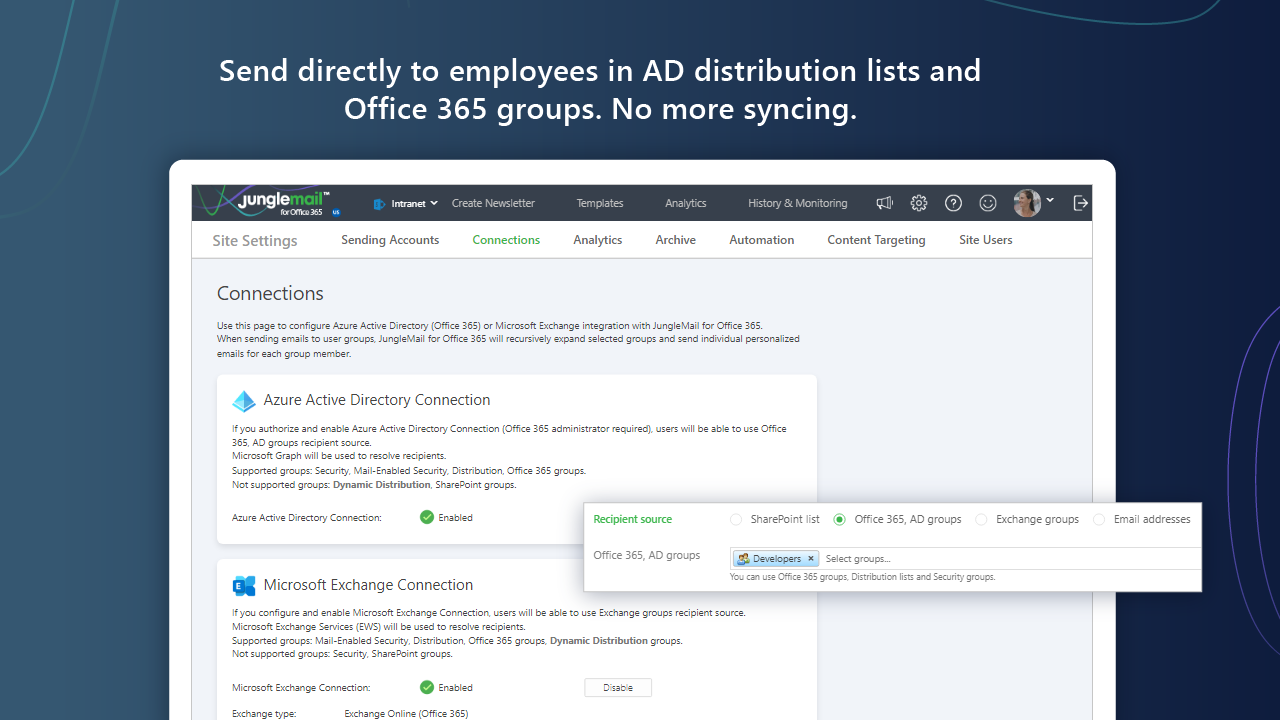
Task: Click the sign out icon
Action: (1080, 203)
